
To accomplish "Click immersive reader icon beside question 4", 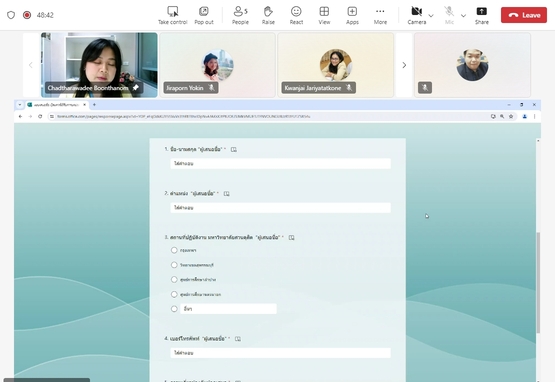I will point(238,339).
